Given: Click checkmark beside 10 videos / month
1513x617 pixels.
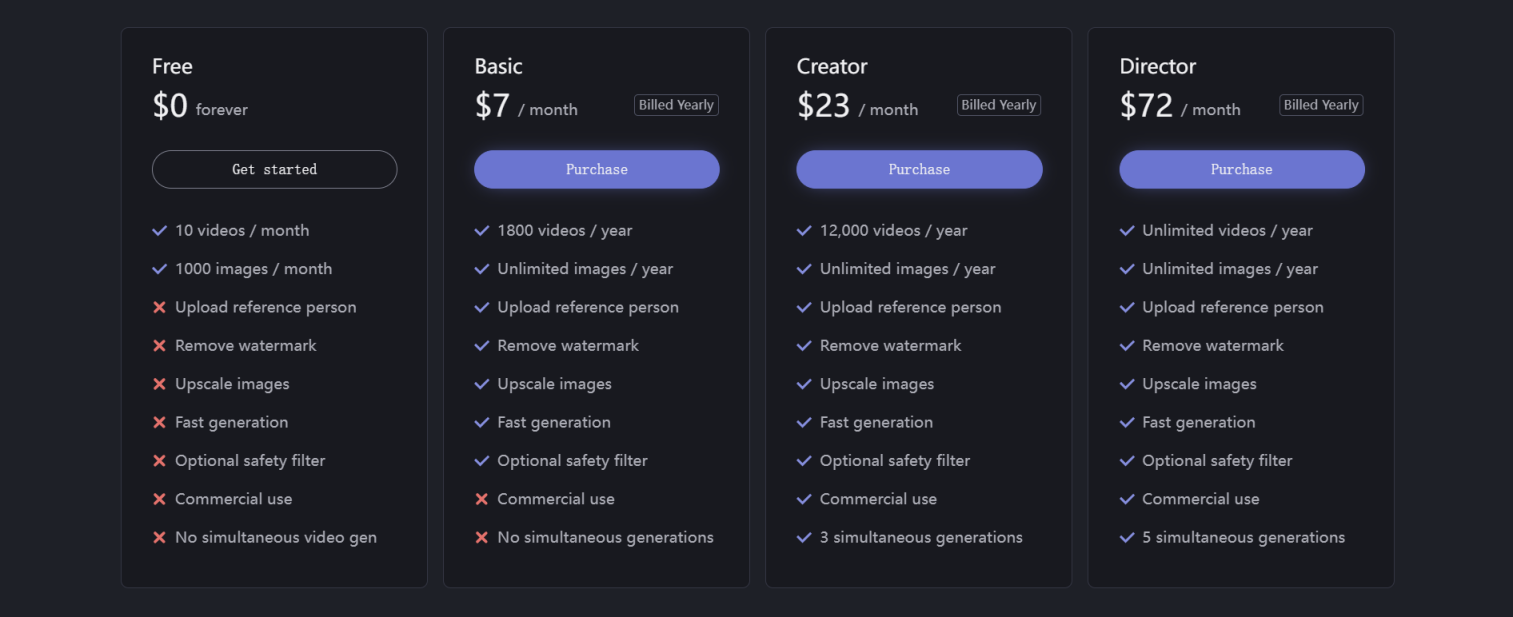Looking at the screenshot, I should tap(159, 231).
